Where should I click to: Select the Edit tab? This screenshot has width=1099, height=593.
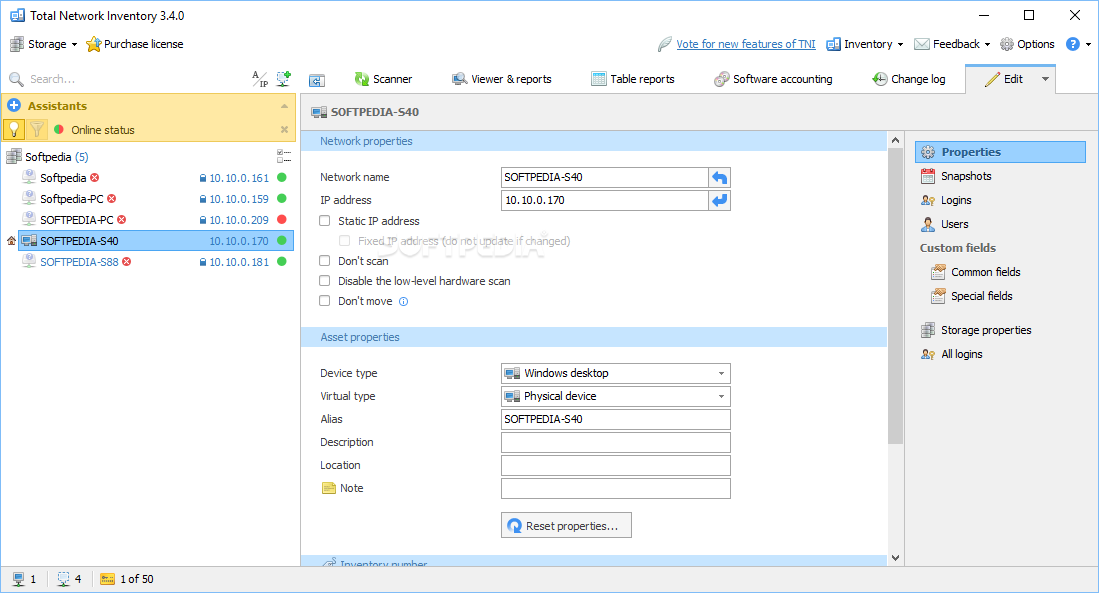point(1004,79)
